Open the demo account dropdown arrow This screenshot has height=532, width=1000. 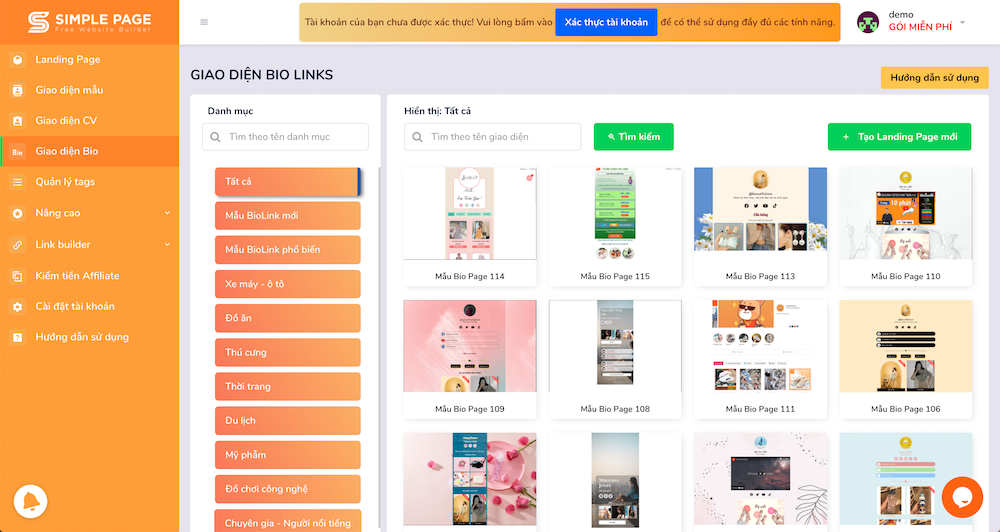[962, 22]
